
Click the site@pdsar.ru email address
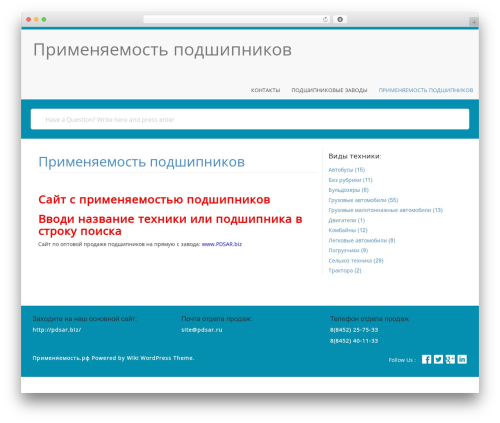[202, 330]
